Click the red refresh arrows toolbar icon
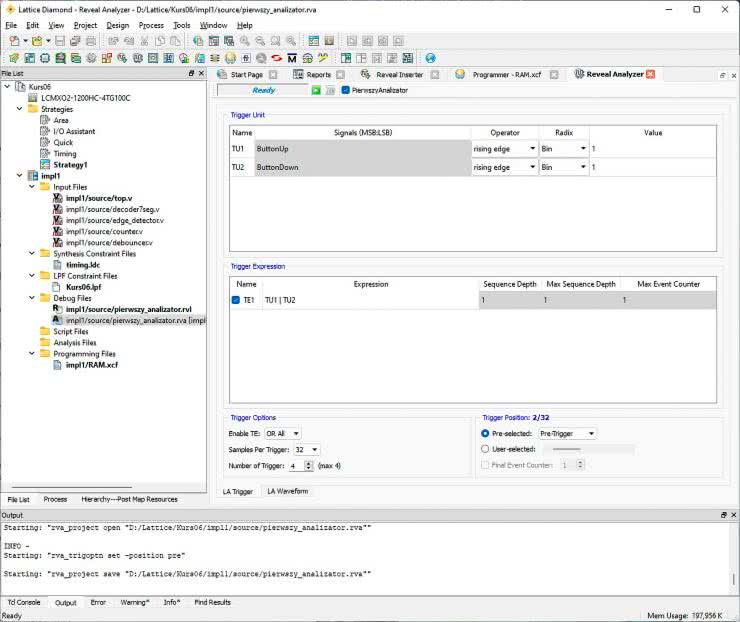740x622 pixels. pyautogui.click(x=276, y=58)
